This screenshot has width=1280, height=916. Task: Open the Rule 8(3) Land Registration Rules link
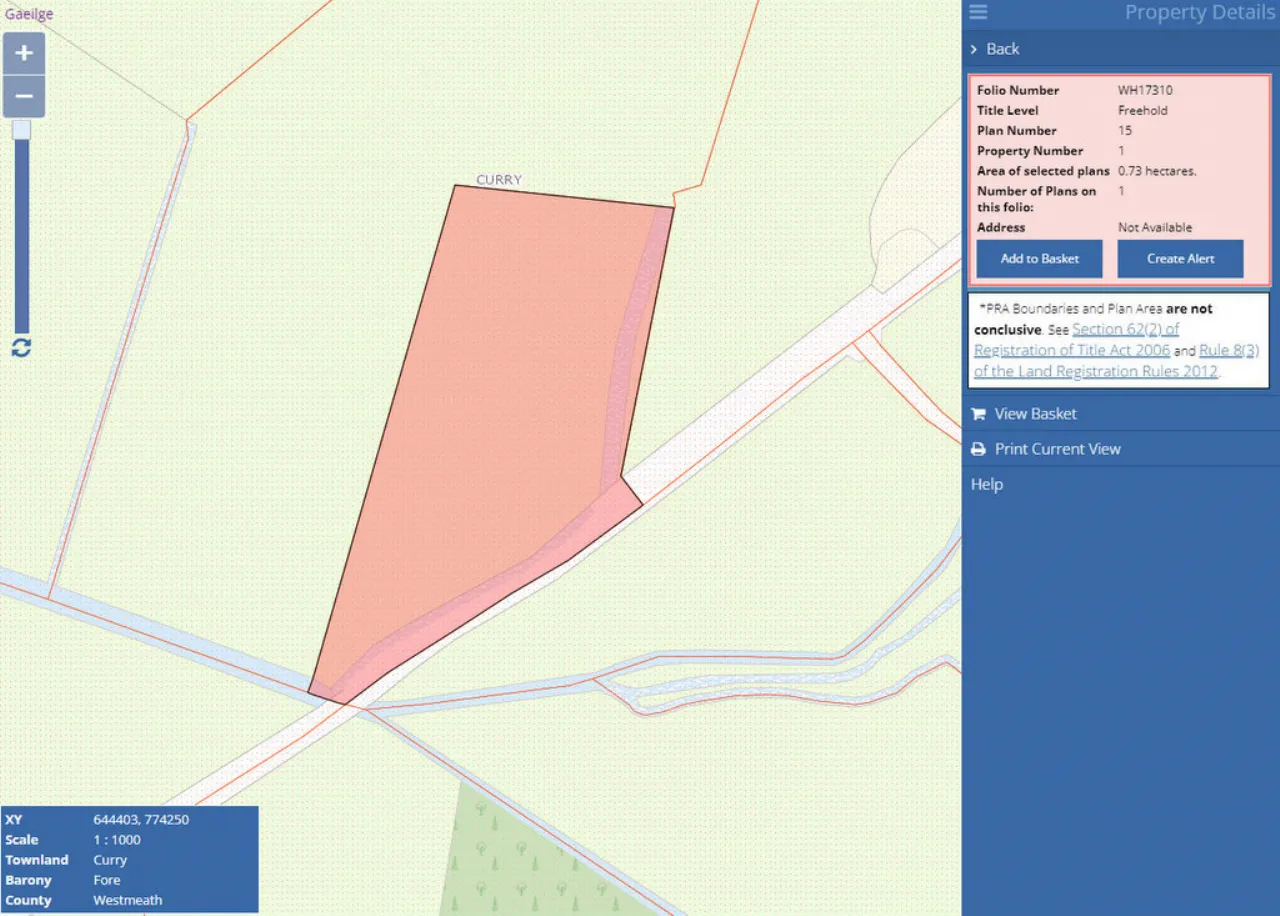tap(1229, 350)
